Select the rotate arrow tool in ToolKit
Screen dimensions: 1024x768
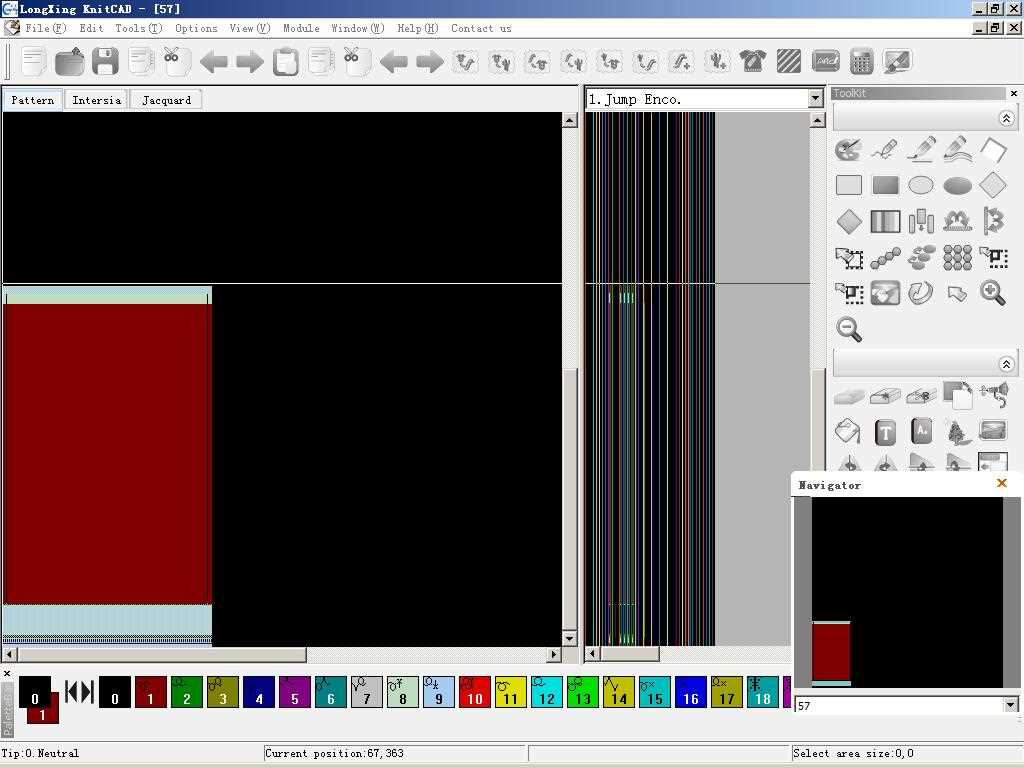coord(921,293)
